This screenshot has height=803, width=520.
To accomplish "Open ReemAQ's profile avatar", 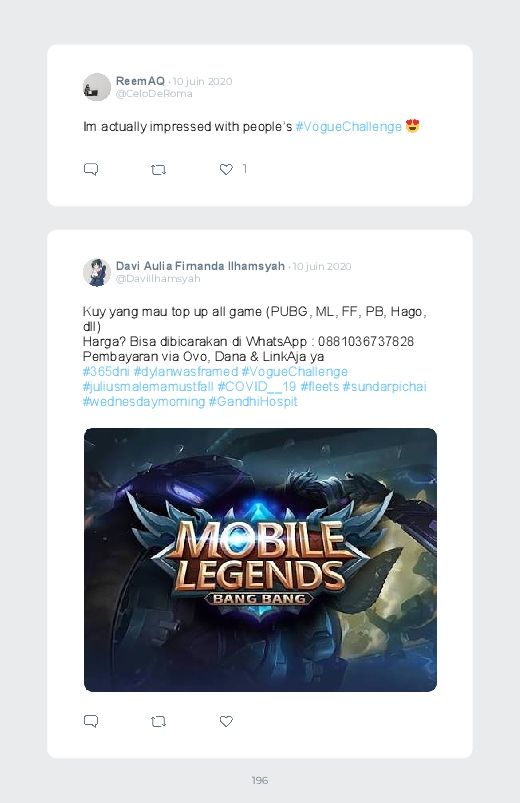I will click(x=97, y=87).
